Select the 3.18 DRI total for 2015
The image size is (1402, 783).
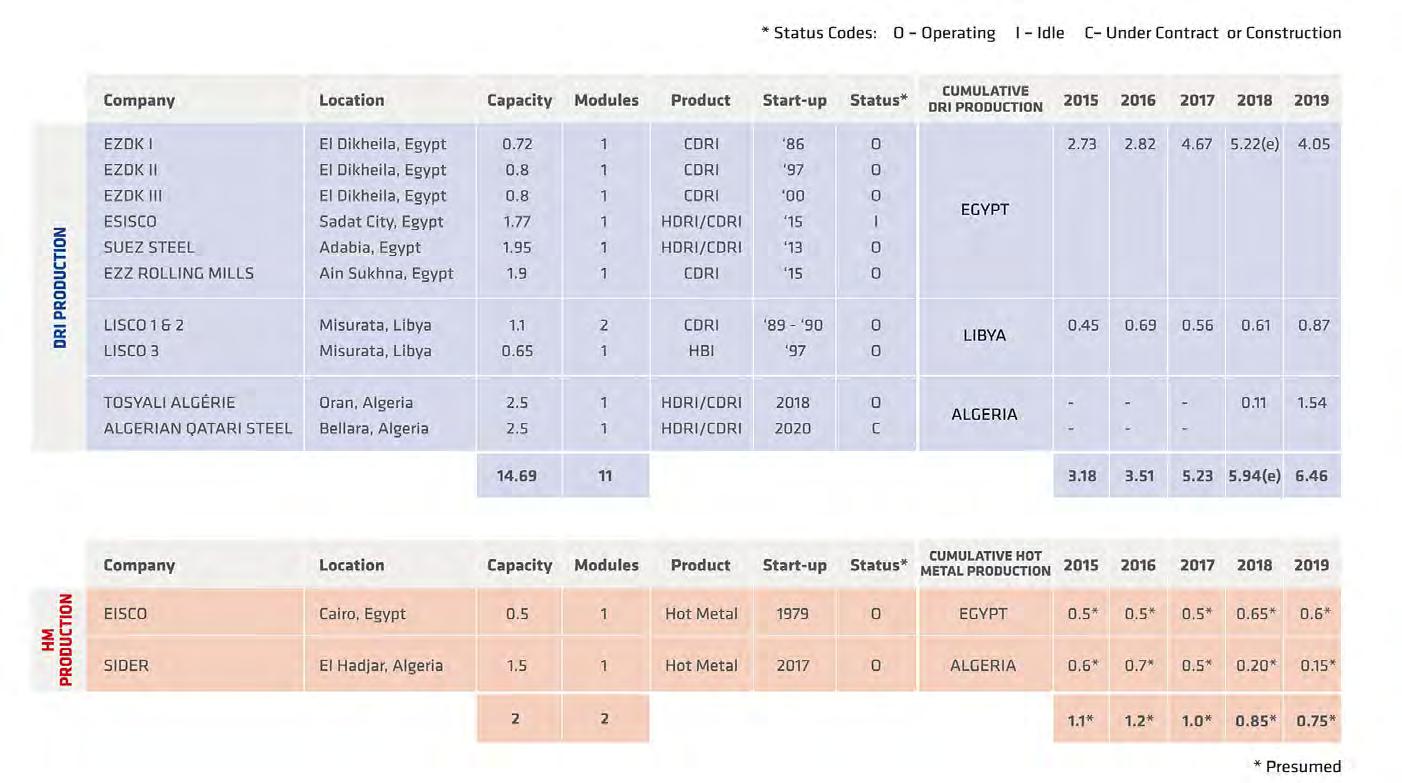click(x=1081, y=476)
